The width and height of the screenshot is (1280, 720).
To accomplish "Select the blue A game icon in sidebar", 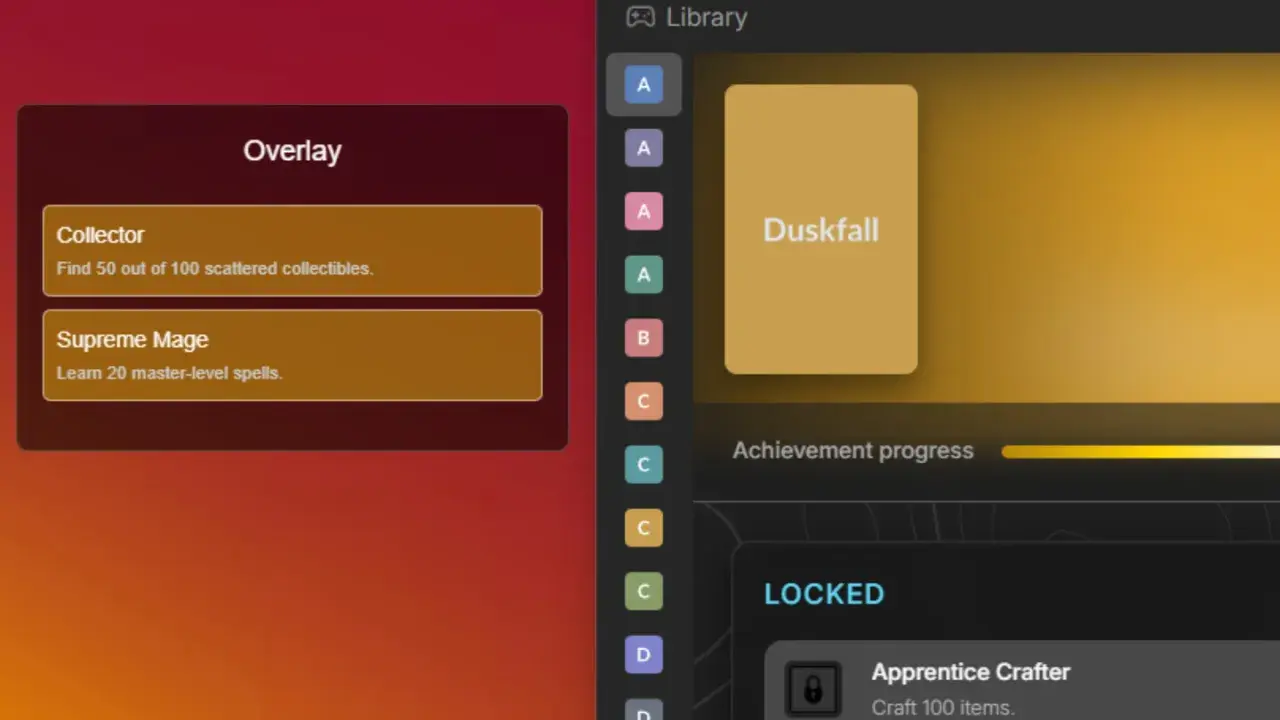I will coord(644,85).
